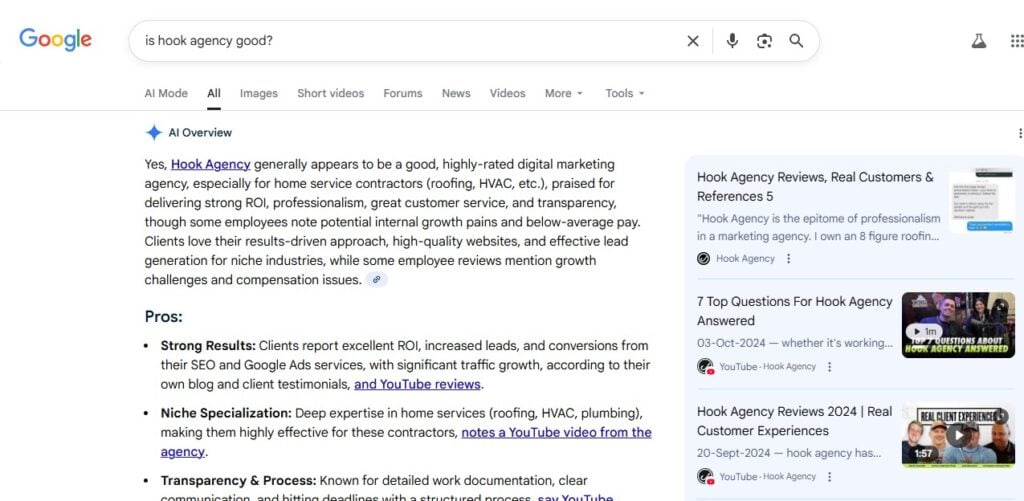Viewport: 1024px width, 501px height.
Task: Click the Hook Agency reviews screenshot thumbnail
Action: coord(982,201)
